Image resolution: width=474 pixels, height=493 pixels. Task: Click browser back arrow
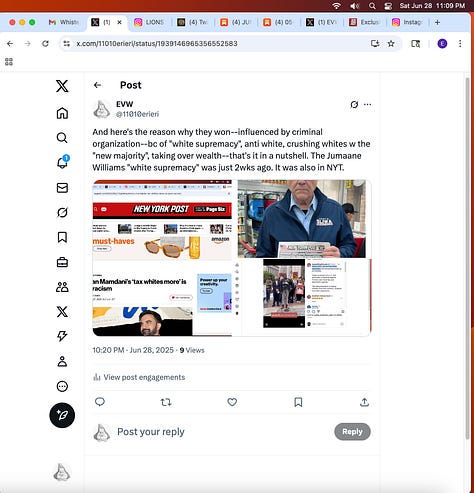[x=10, y=44]
